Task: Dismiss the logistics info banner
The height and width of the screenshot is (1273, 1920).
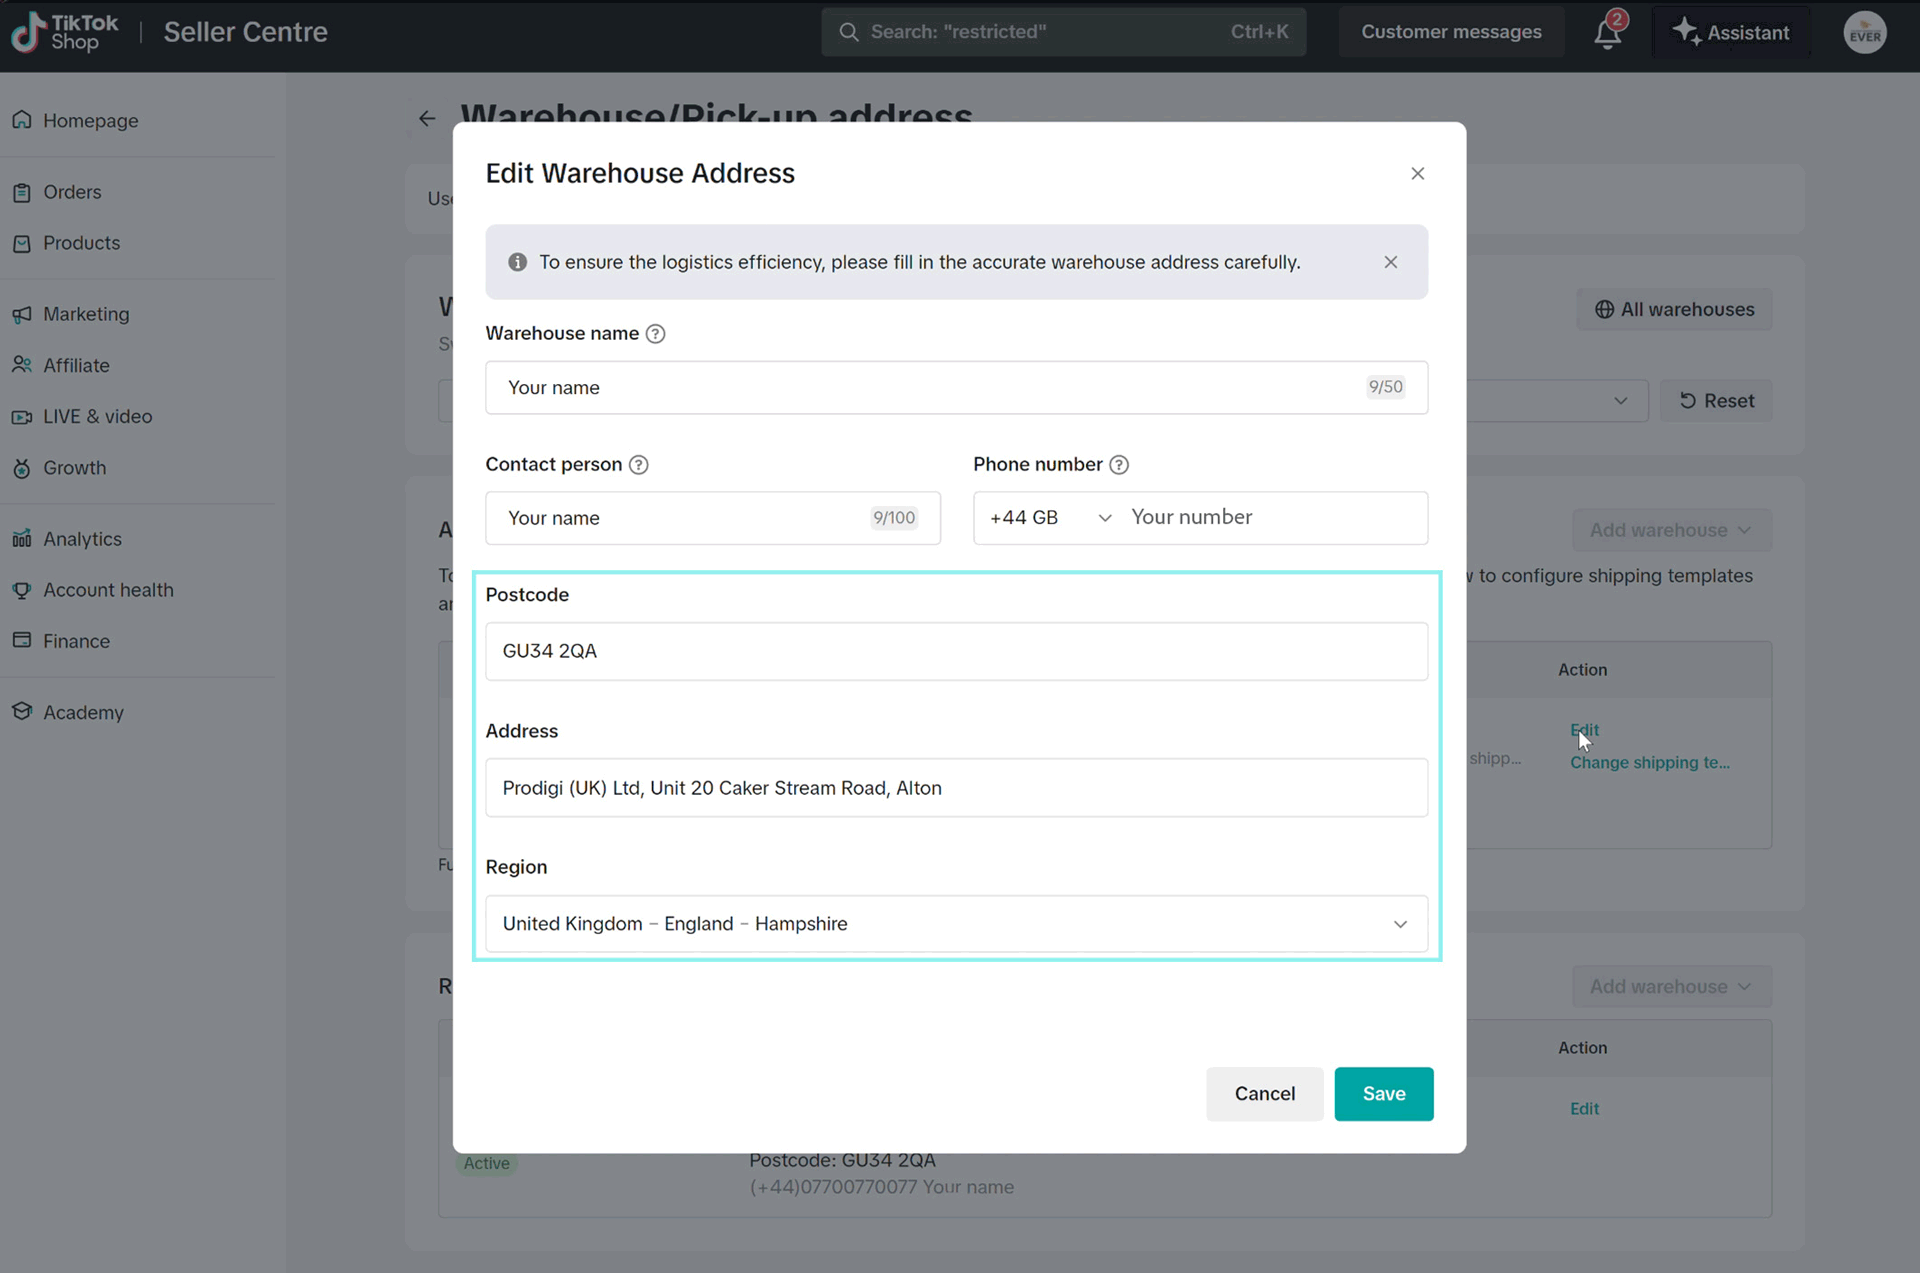Action: pos(1390,262)
